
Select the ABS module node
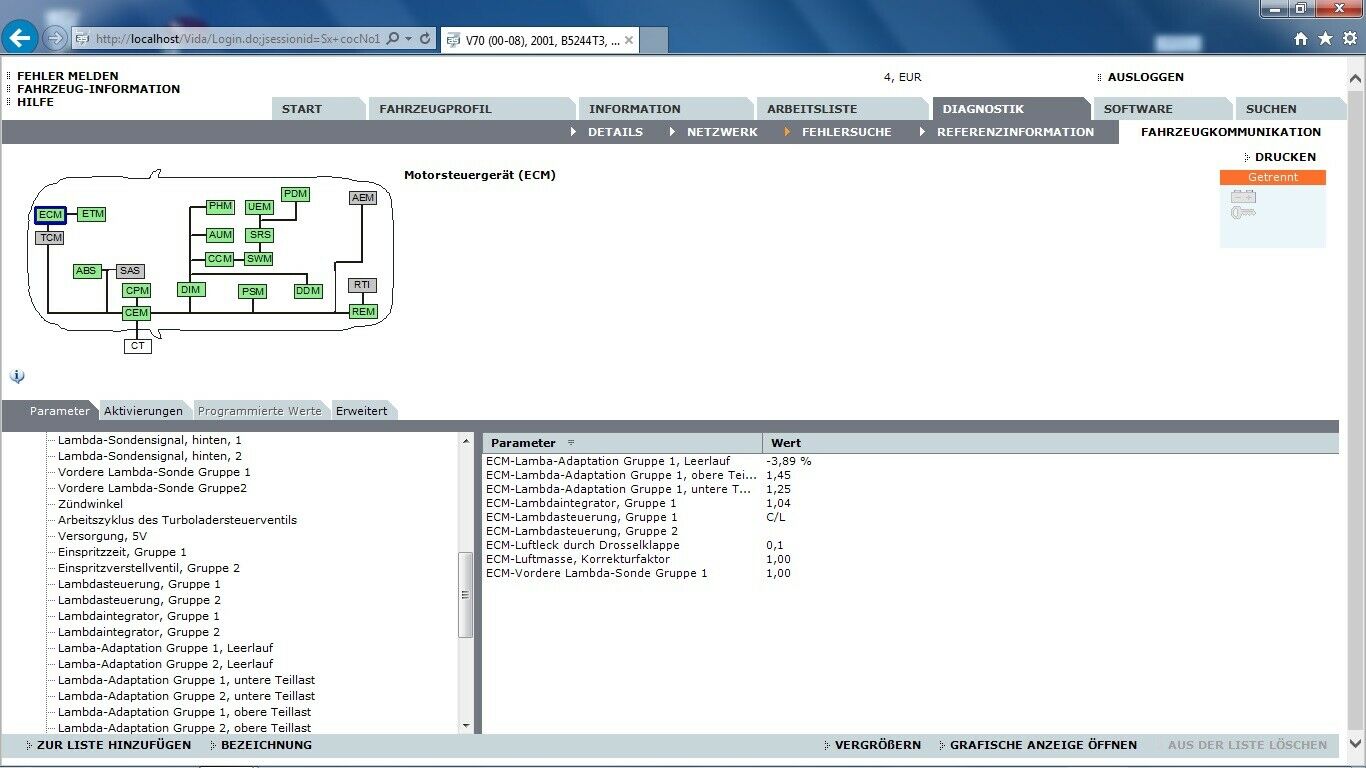[x=87, y=271]
